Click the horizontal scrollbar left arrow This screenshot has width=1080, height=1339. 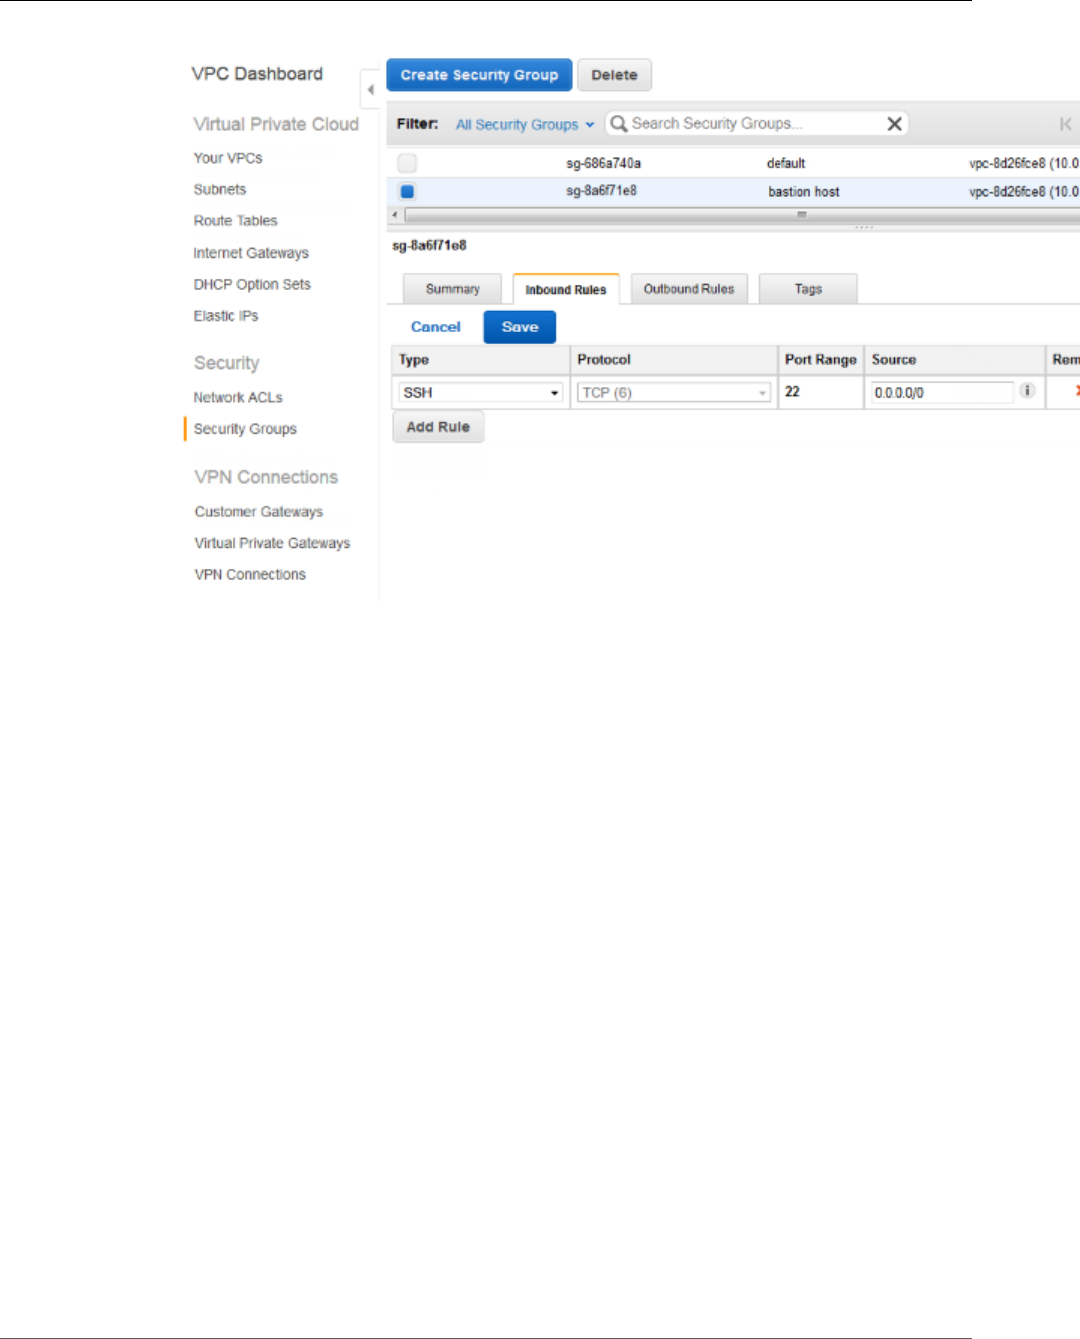click(395, 215)
